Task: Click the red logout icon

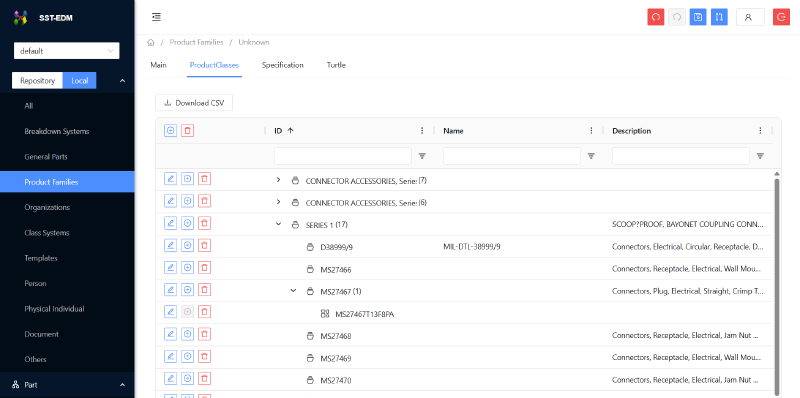Action: [781, 17]
